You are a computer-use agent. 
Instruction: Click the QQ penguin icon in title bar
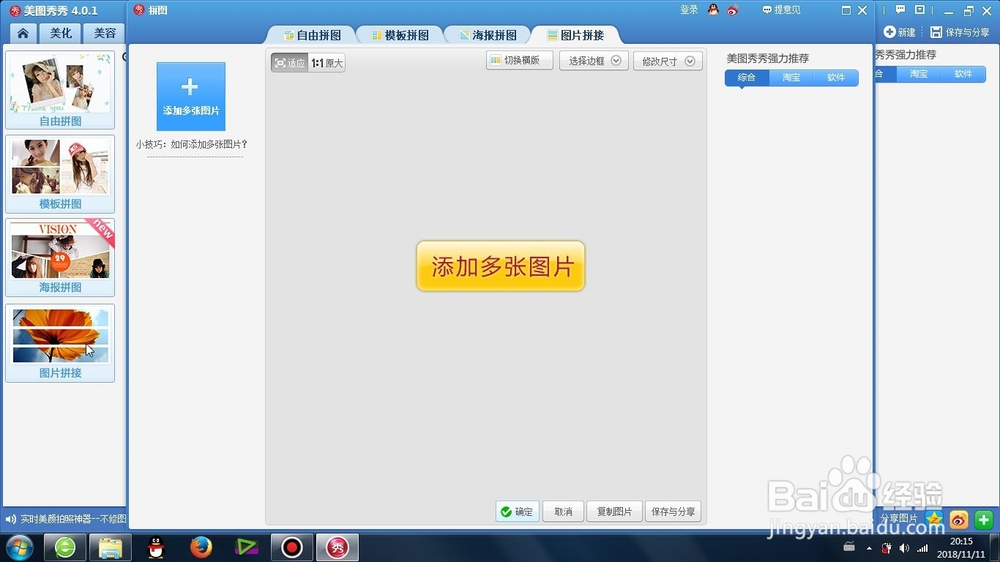[x=713, y=10]
